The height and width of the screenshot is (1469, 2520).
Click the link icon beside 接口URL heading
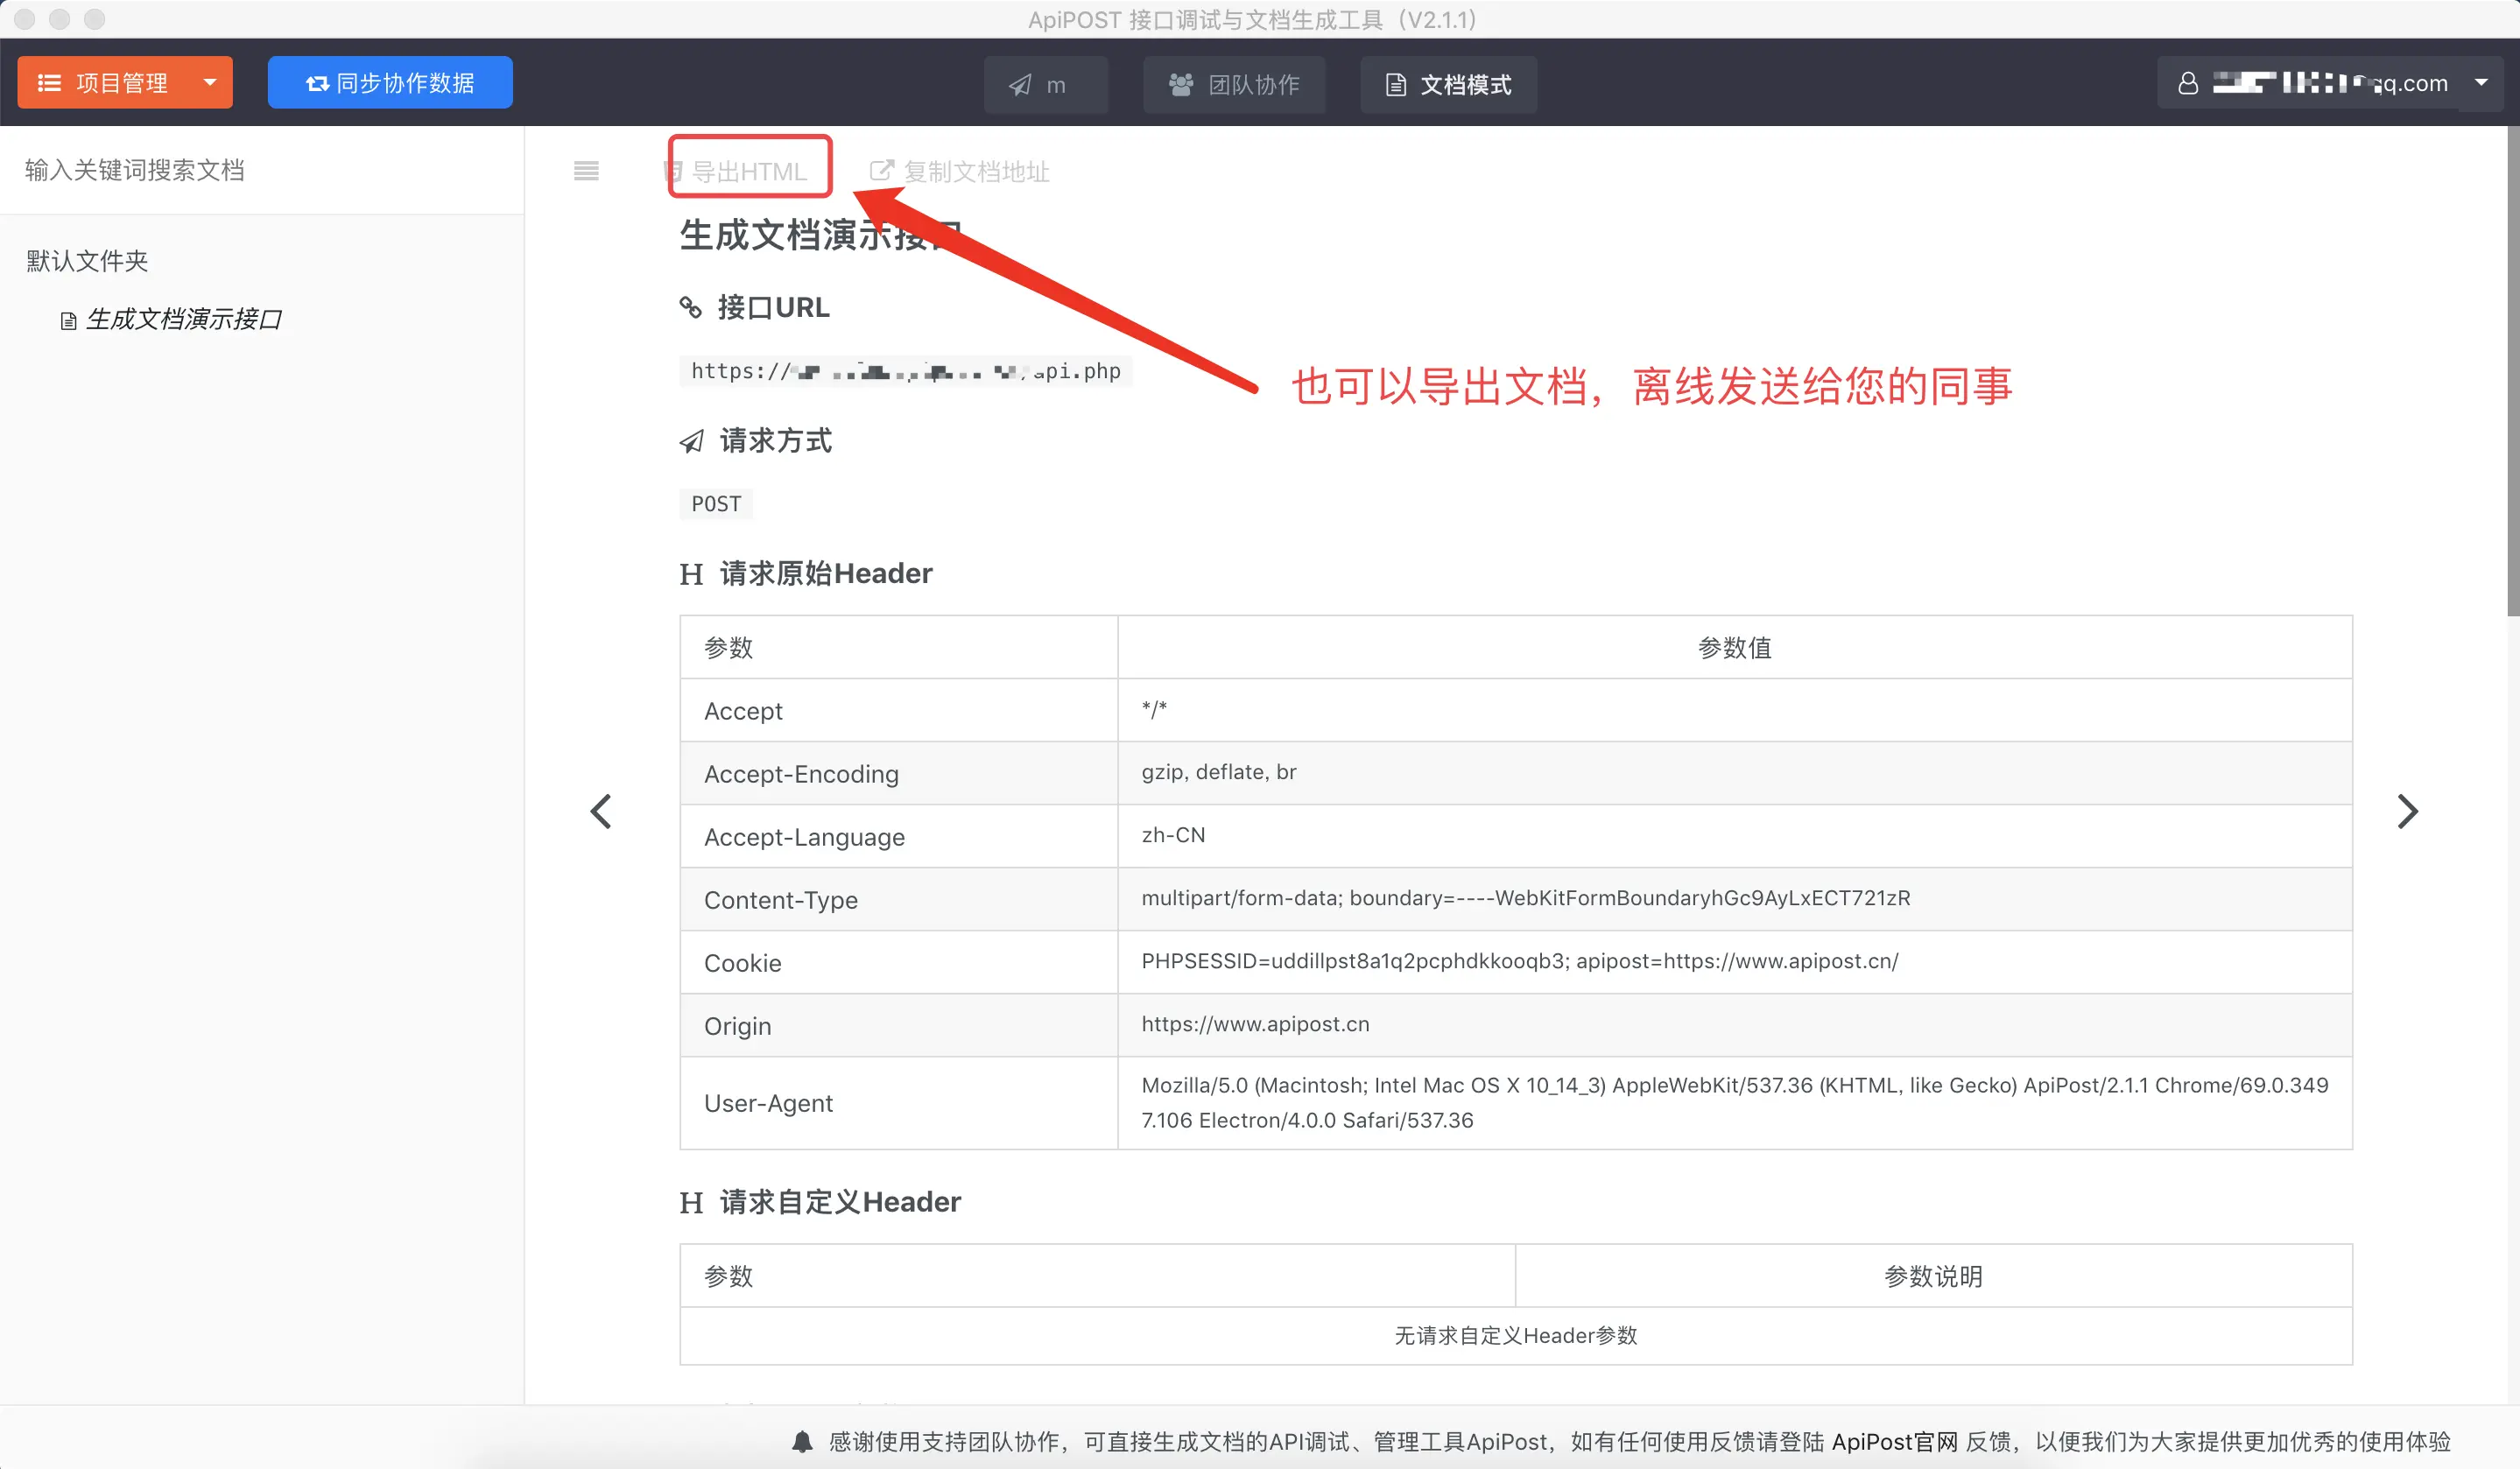tap(690, 307)
